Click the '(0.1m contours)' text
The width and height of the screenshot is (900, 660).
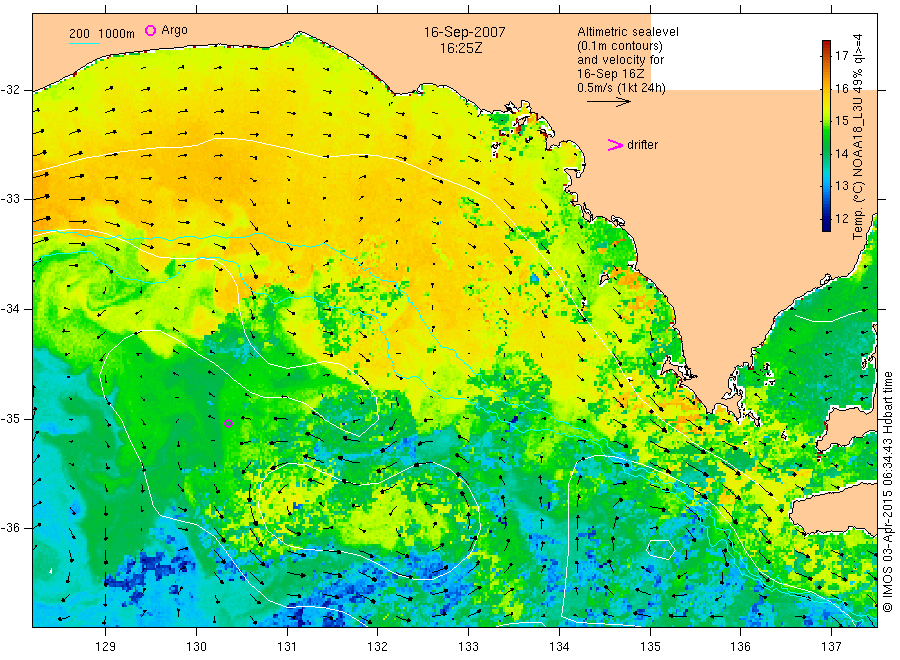point(619,46)
